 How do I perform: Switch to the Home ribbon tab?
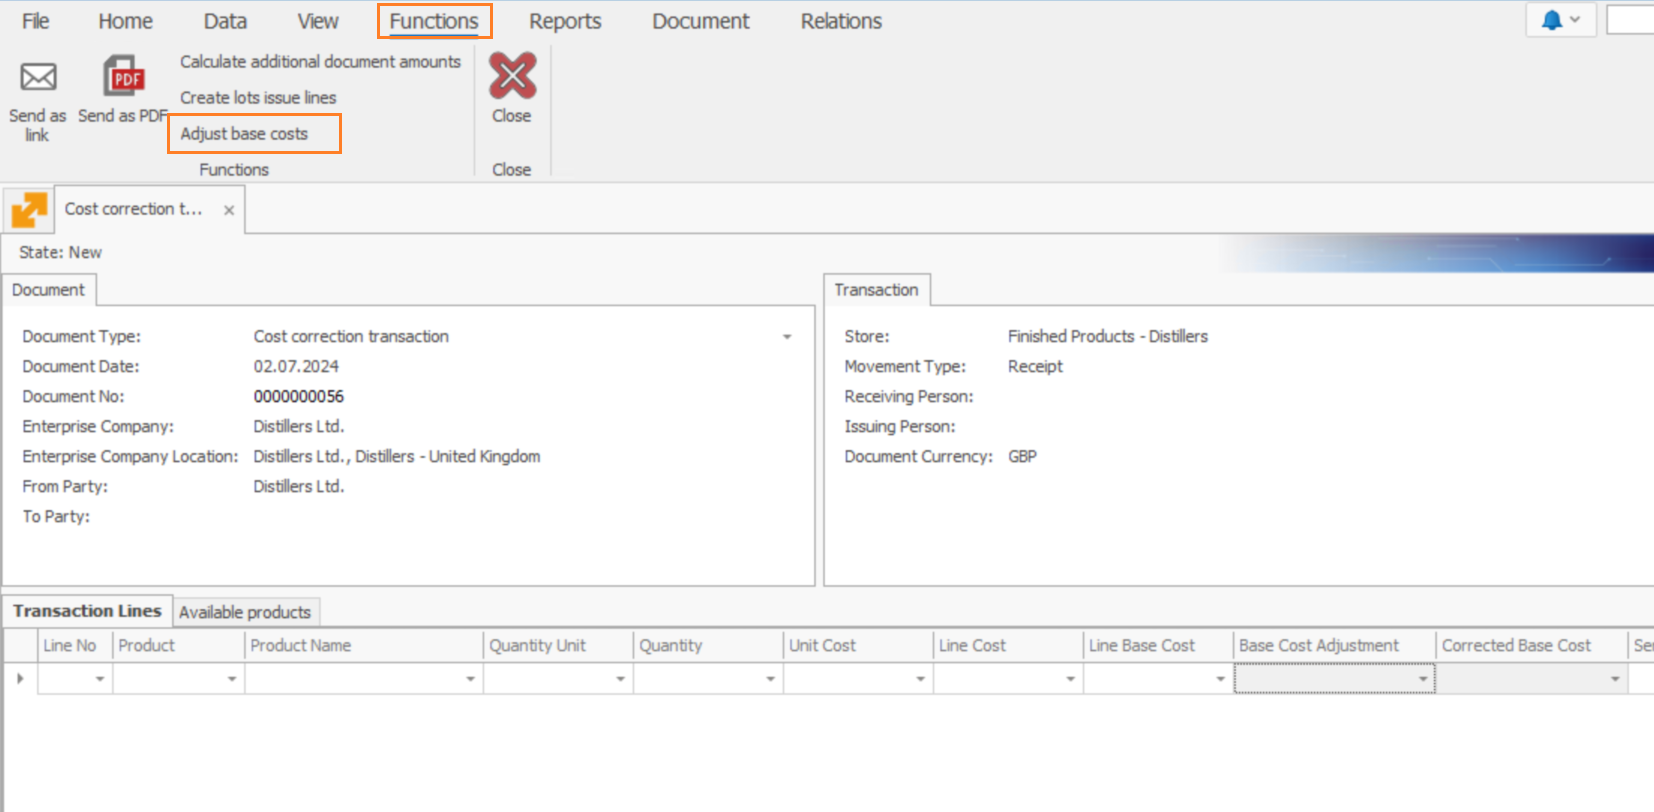tap(125, 21)
